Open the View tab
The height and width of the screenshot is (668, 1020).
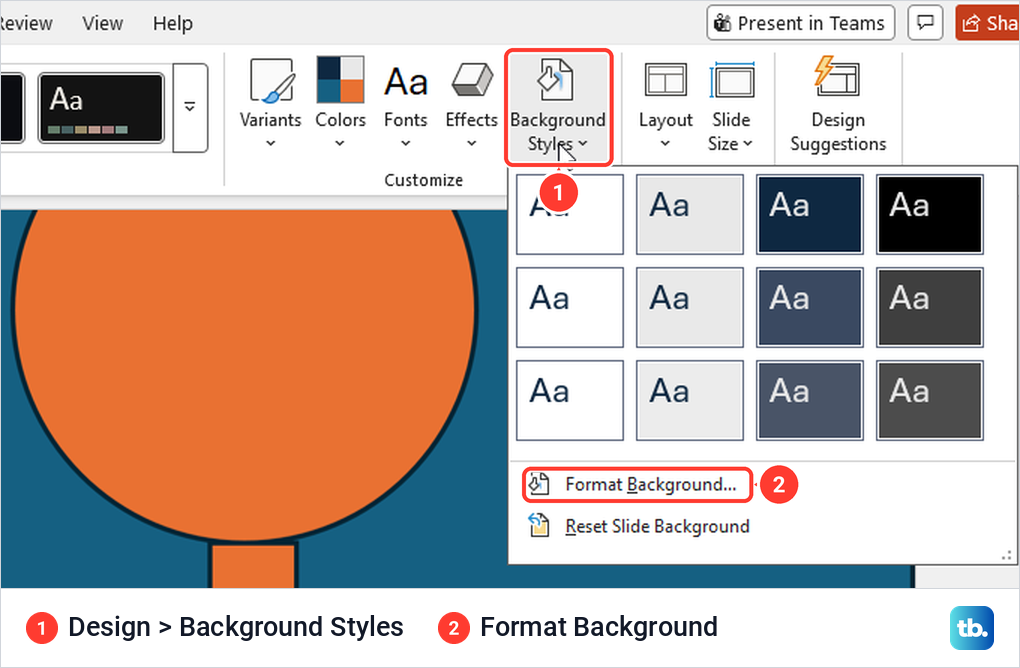pos(103,23)
